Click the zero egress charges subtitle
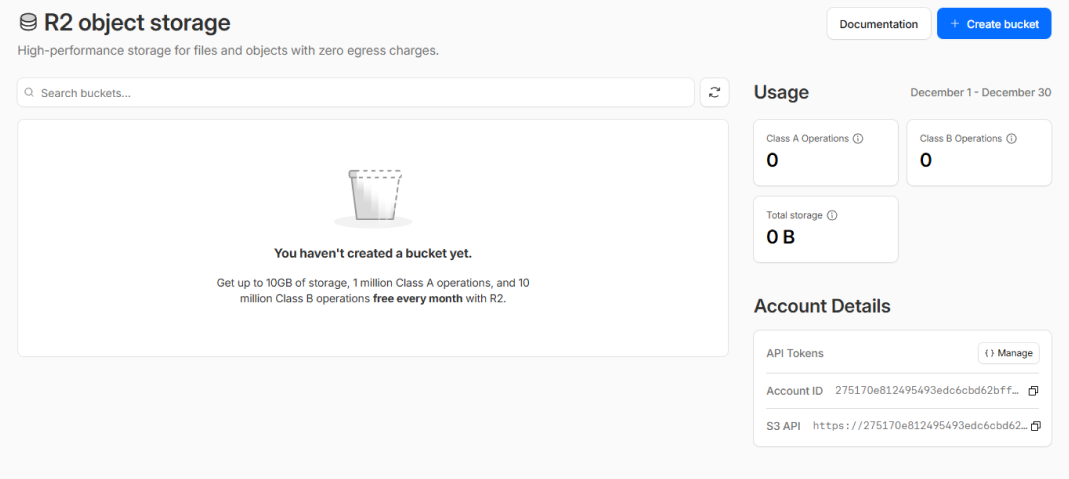 tap(228, 51)
